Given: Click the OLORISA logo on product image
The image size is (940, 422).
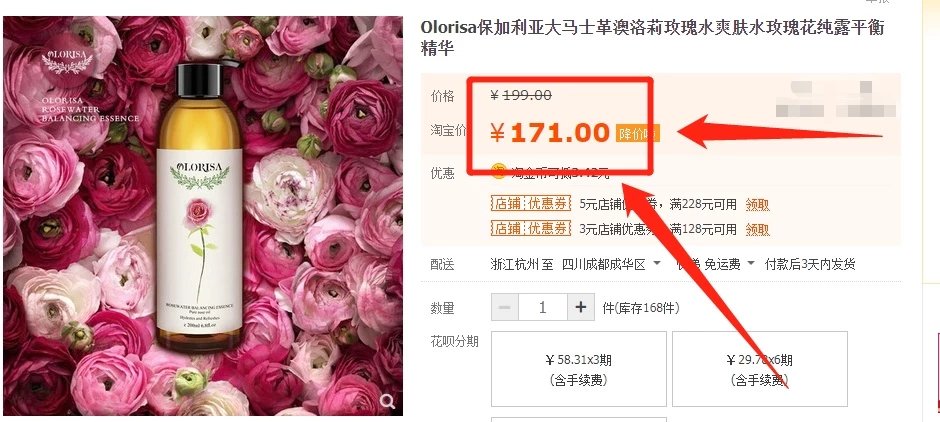Looking at the screenshot, I should point(67,60).
